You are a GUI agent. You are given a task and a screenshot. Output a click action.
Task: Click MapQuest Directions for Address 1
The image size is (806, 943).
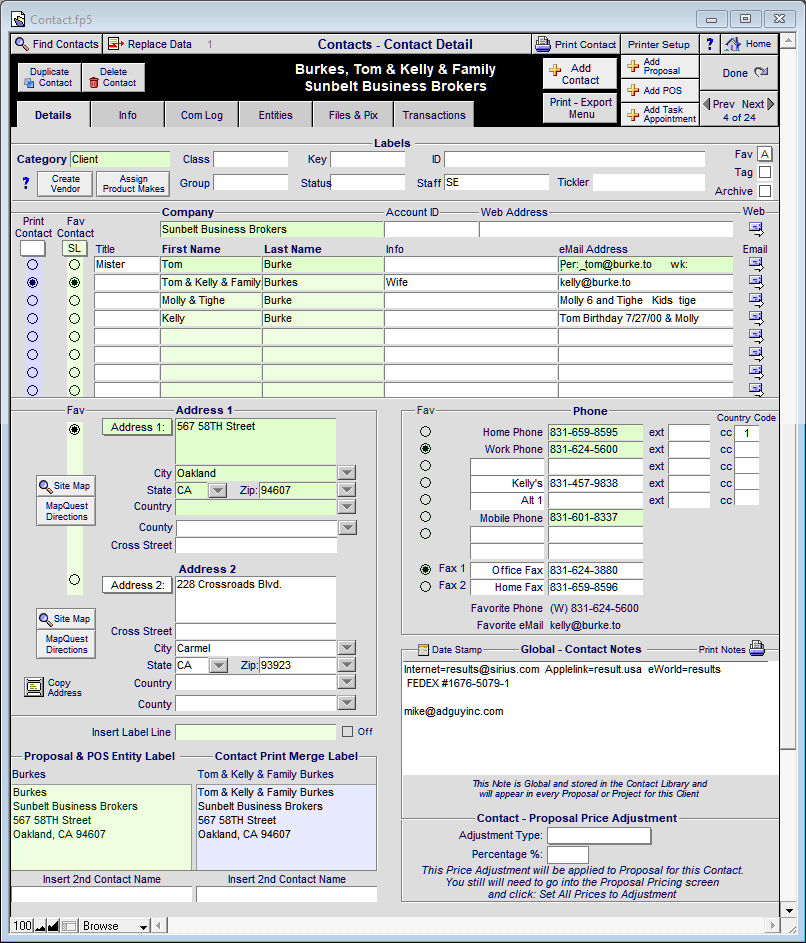[x=66, y=511]
